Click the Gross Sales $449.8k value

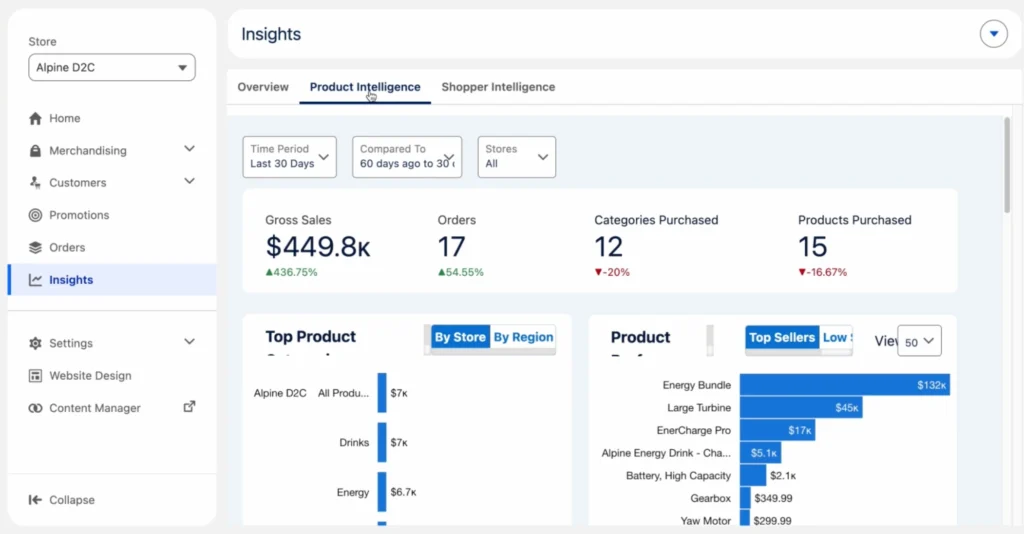click(x=318, y=247)
